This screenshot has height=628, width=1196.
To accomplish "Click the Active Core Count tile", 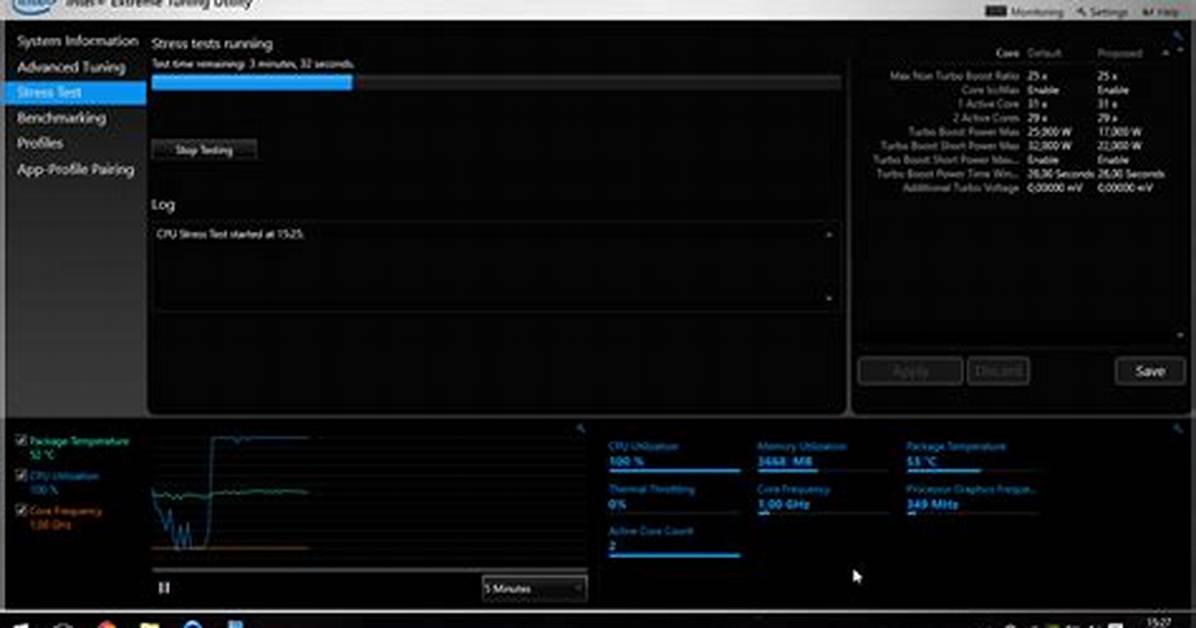I will [674, 540].
